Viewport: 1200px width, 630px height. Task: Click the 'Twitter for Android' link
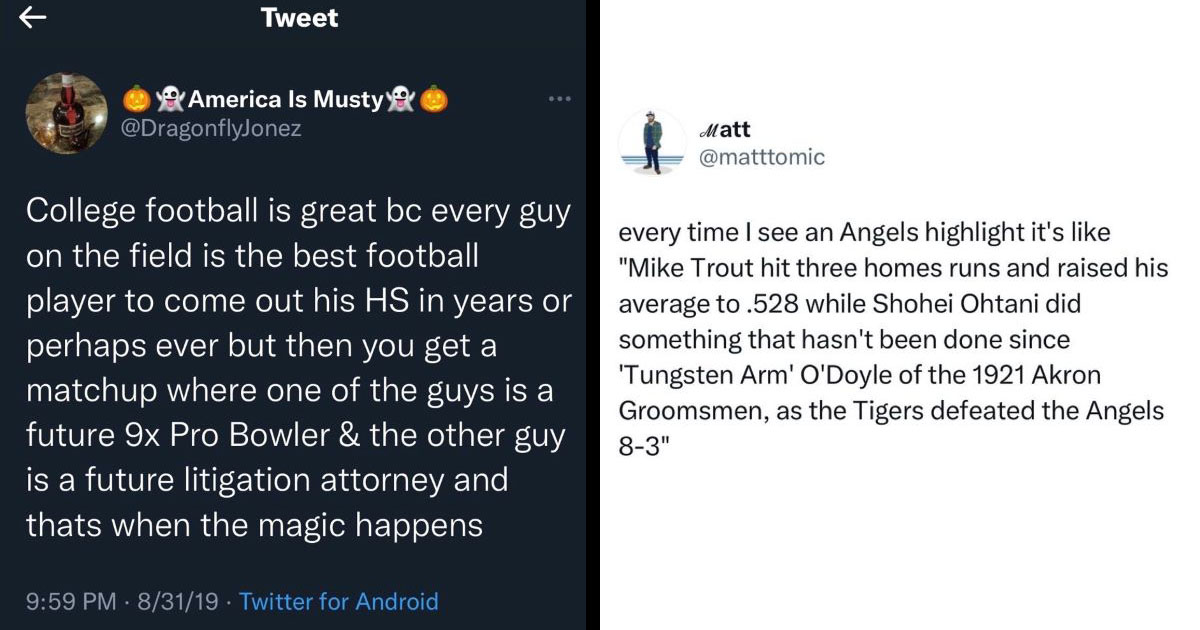point(339,601)
